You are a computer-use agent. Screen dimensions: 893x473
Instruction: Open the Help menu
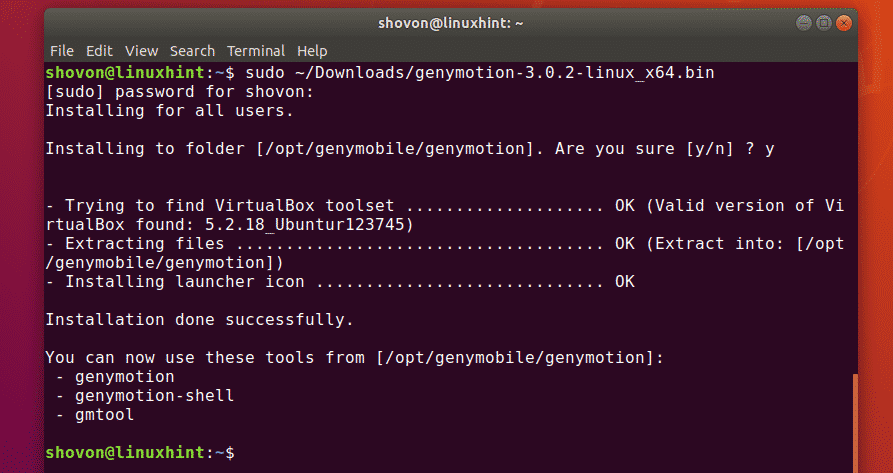point(312,50)
